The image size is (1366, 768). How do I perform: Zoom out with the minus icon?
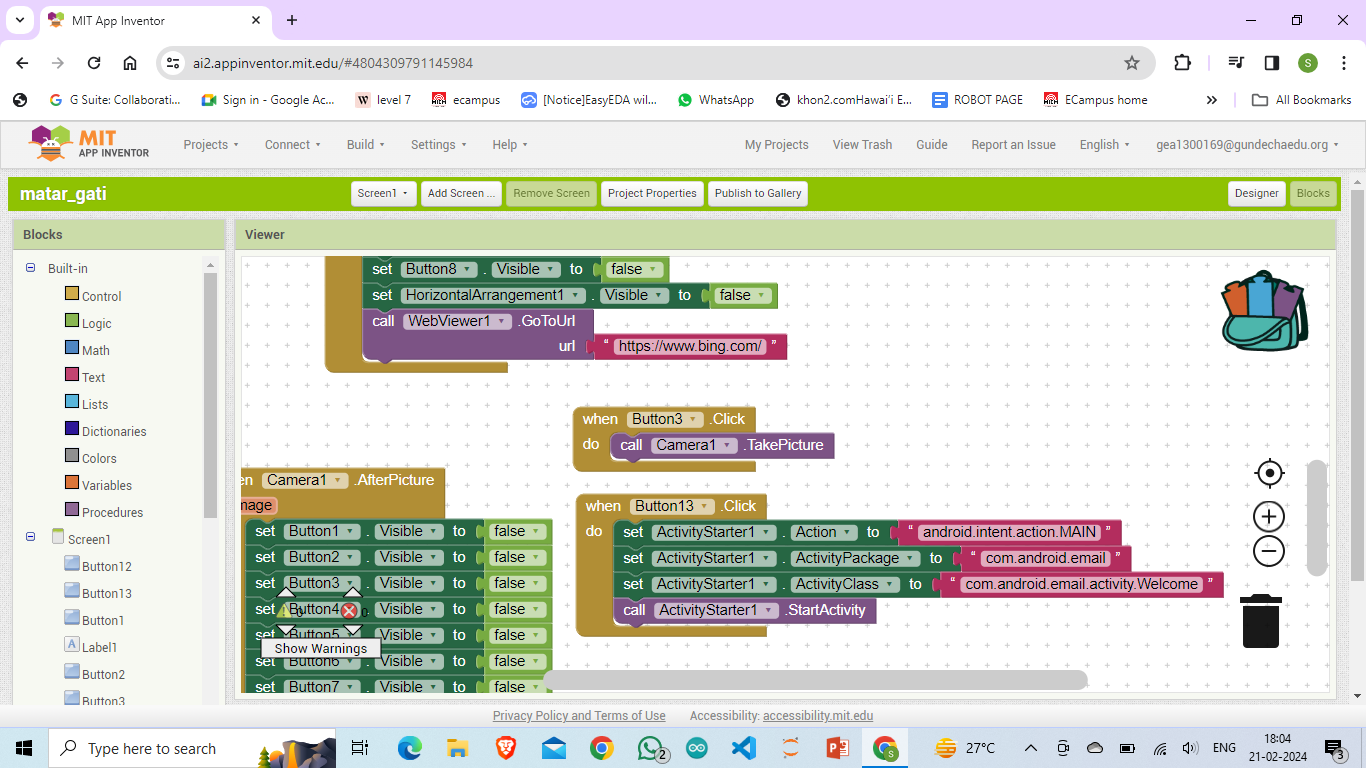1269,551
